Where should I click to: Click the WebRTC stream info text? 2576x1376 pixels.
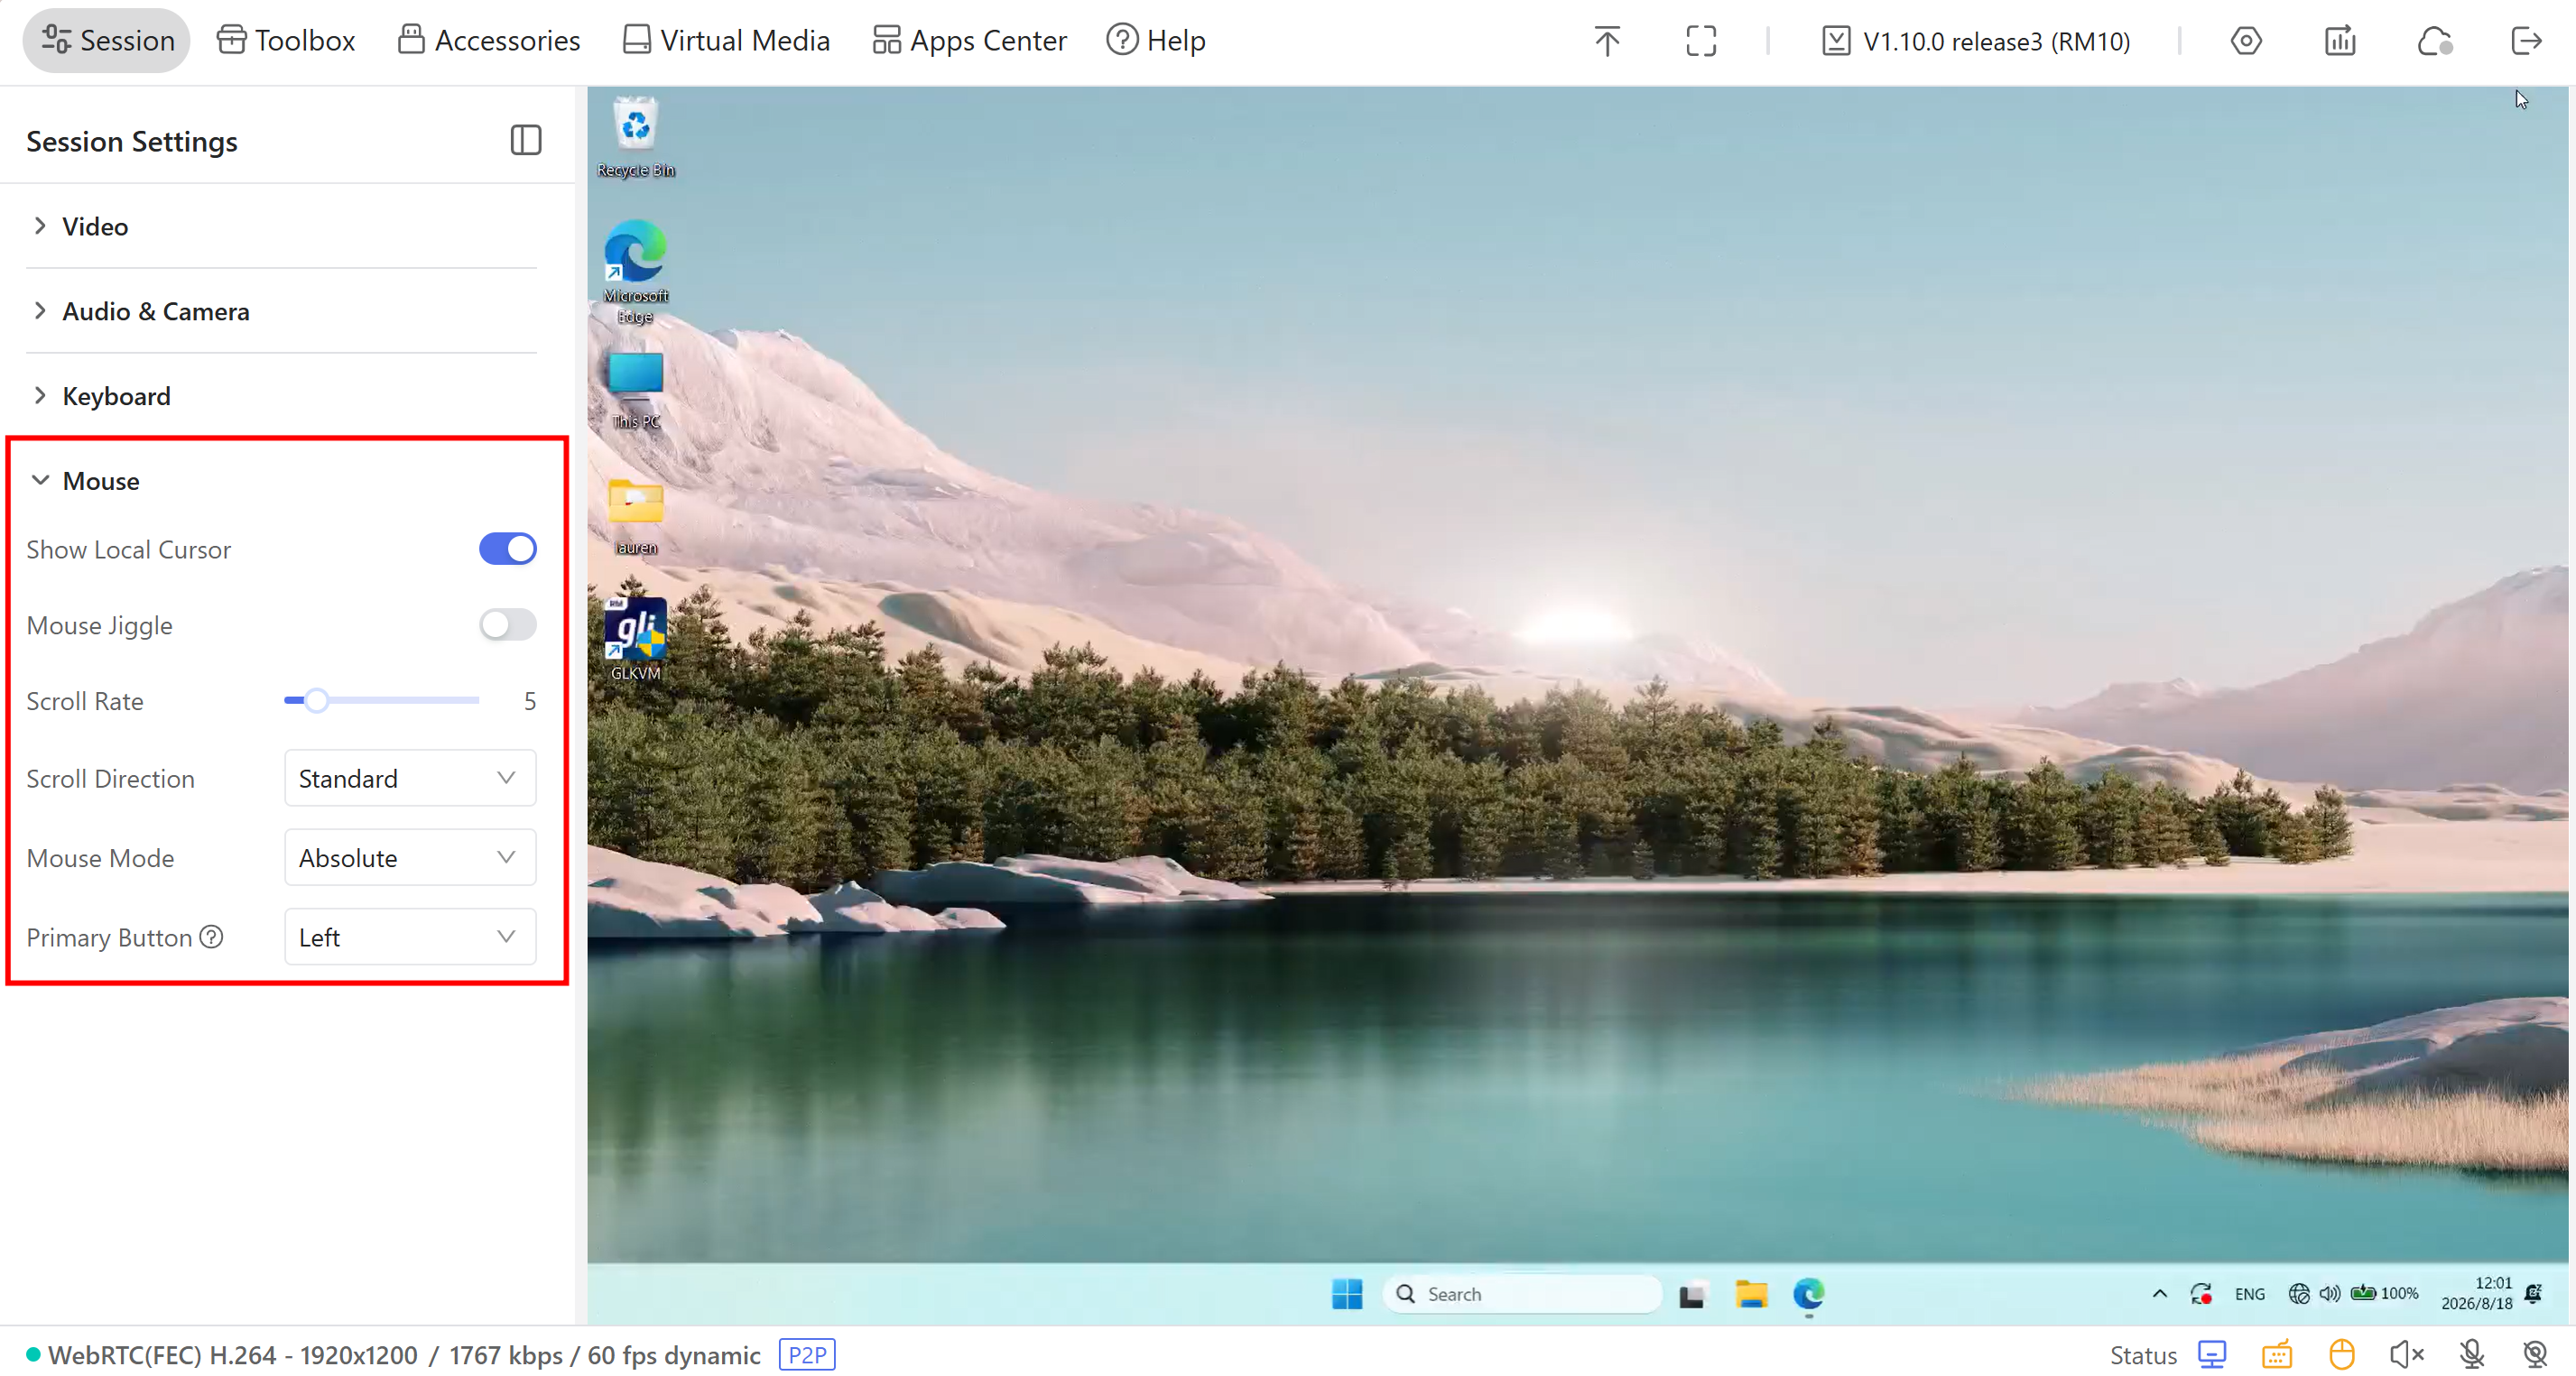point(404,1355)
